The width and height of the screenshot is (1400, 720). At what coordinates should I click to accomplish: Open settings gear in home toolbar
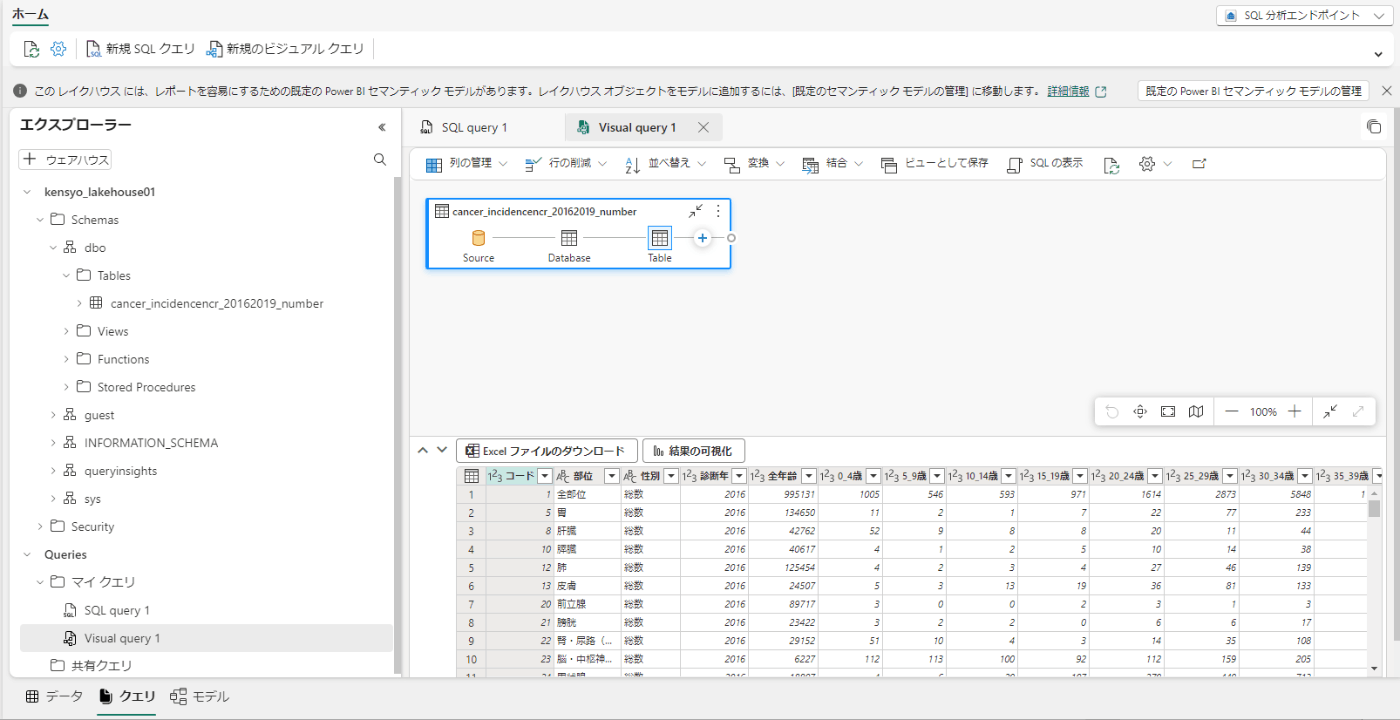tap(58, 48)
